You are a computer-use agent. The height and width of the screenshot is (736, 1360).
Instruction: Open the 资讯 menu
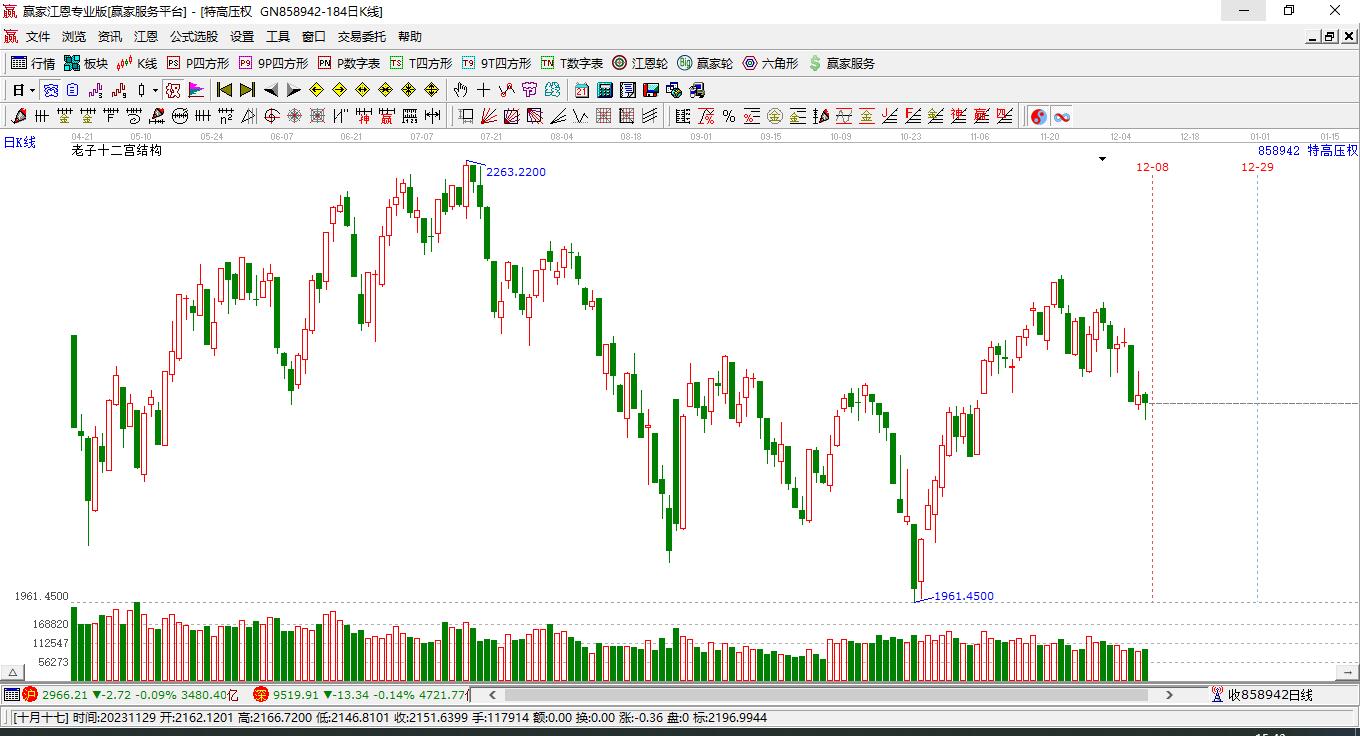(110, 37)
